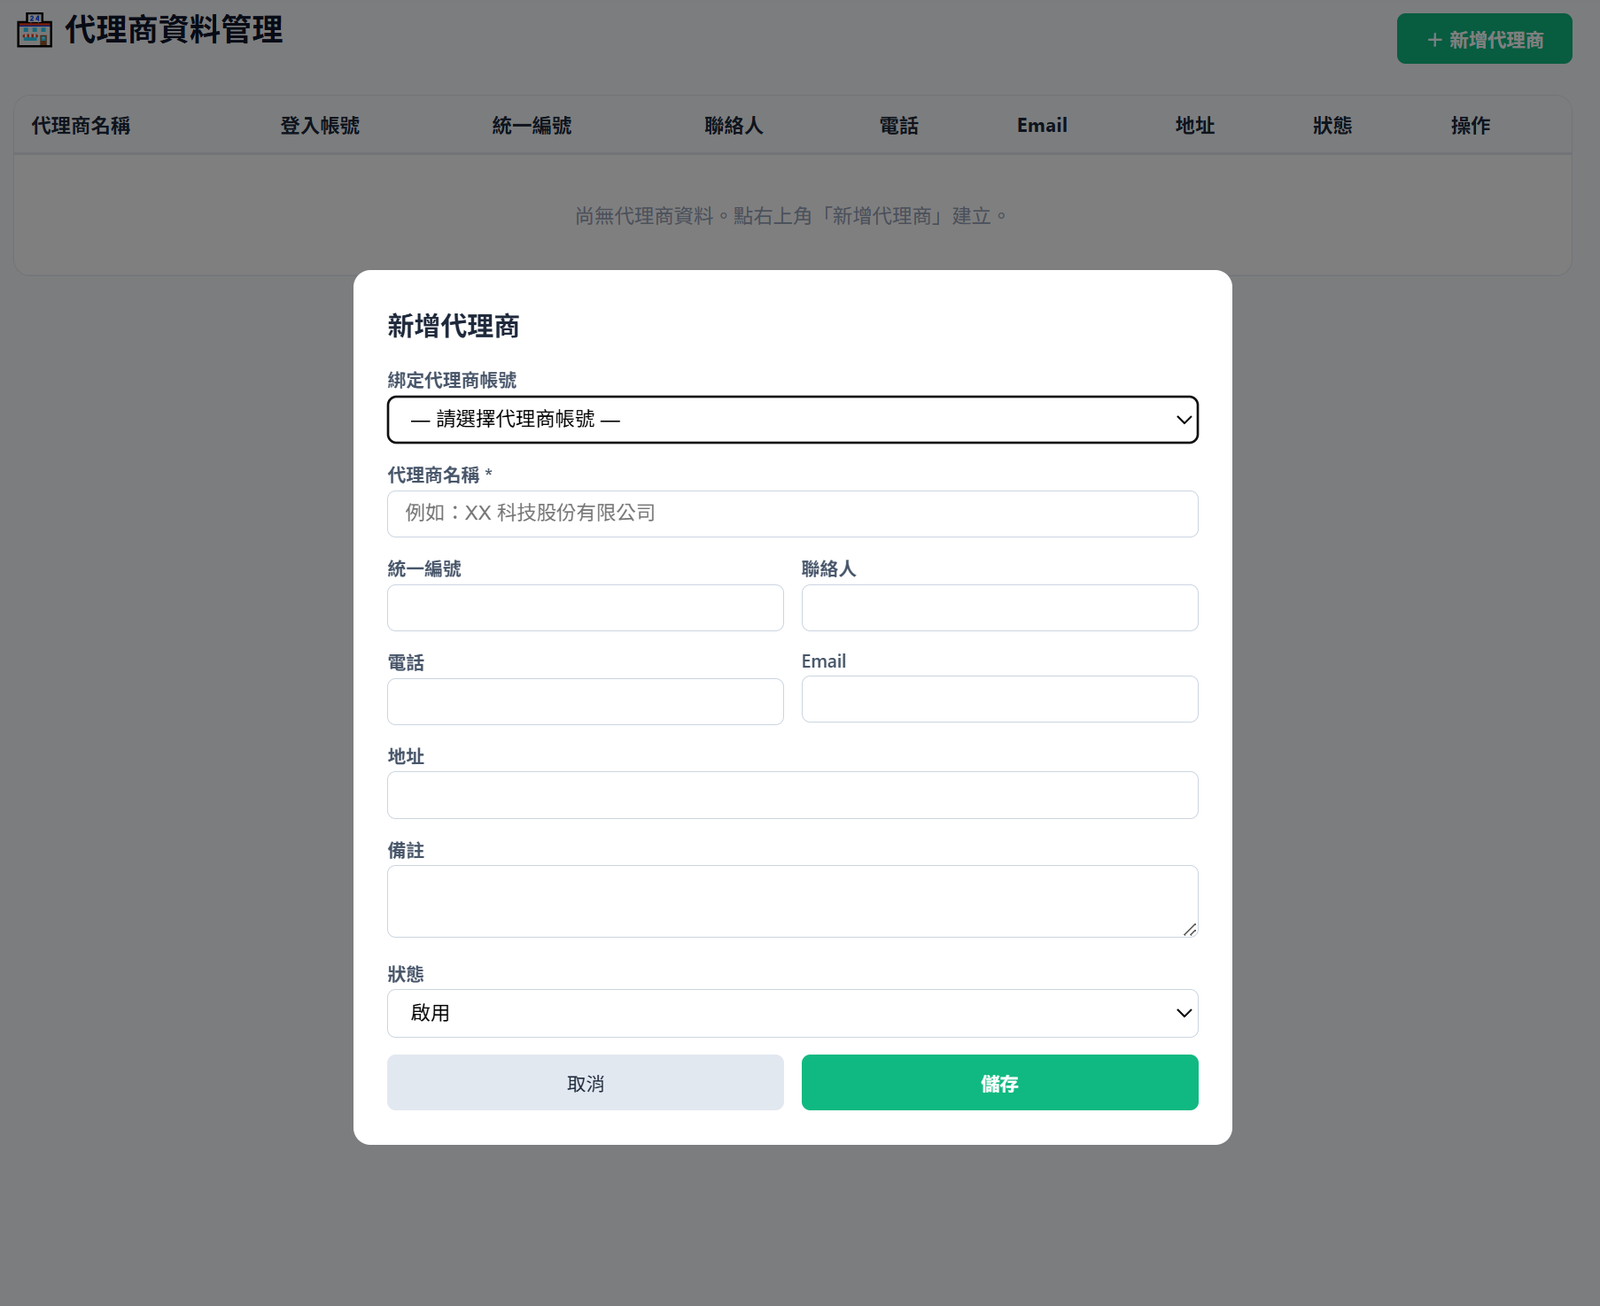Click the 新增代理商 button at top right
Screen dimensions: 1600x1306
[x=1484, y=39]
